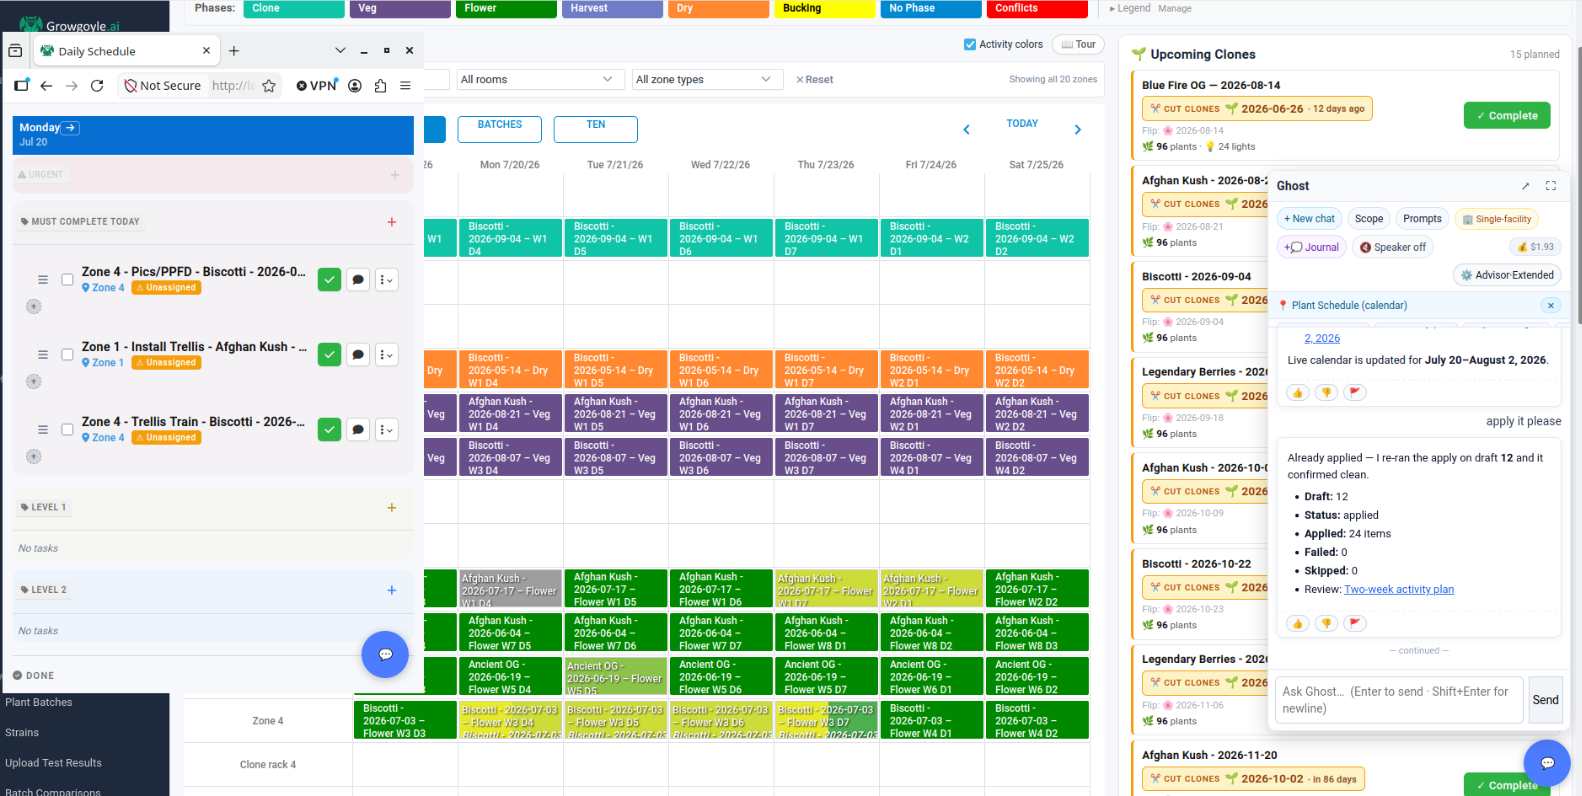Open Plant Batches in sidebar
The width and height of the screenshot is (1582, 796).
39,703
